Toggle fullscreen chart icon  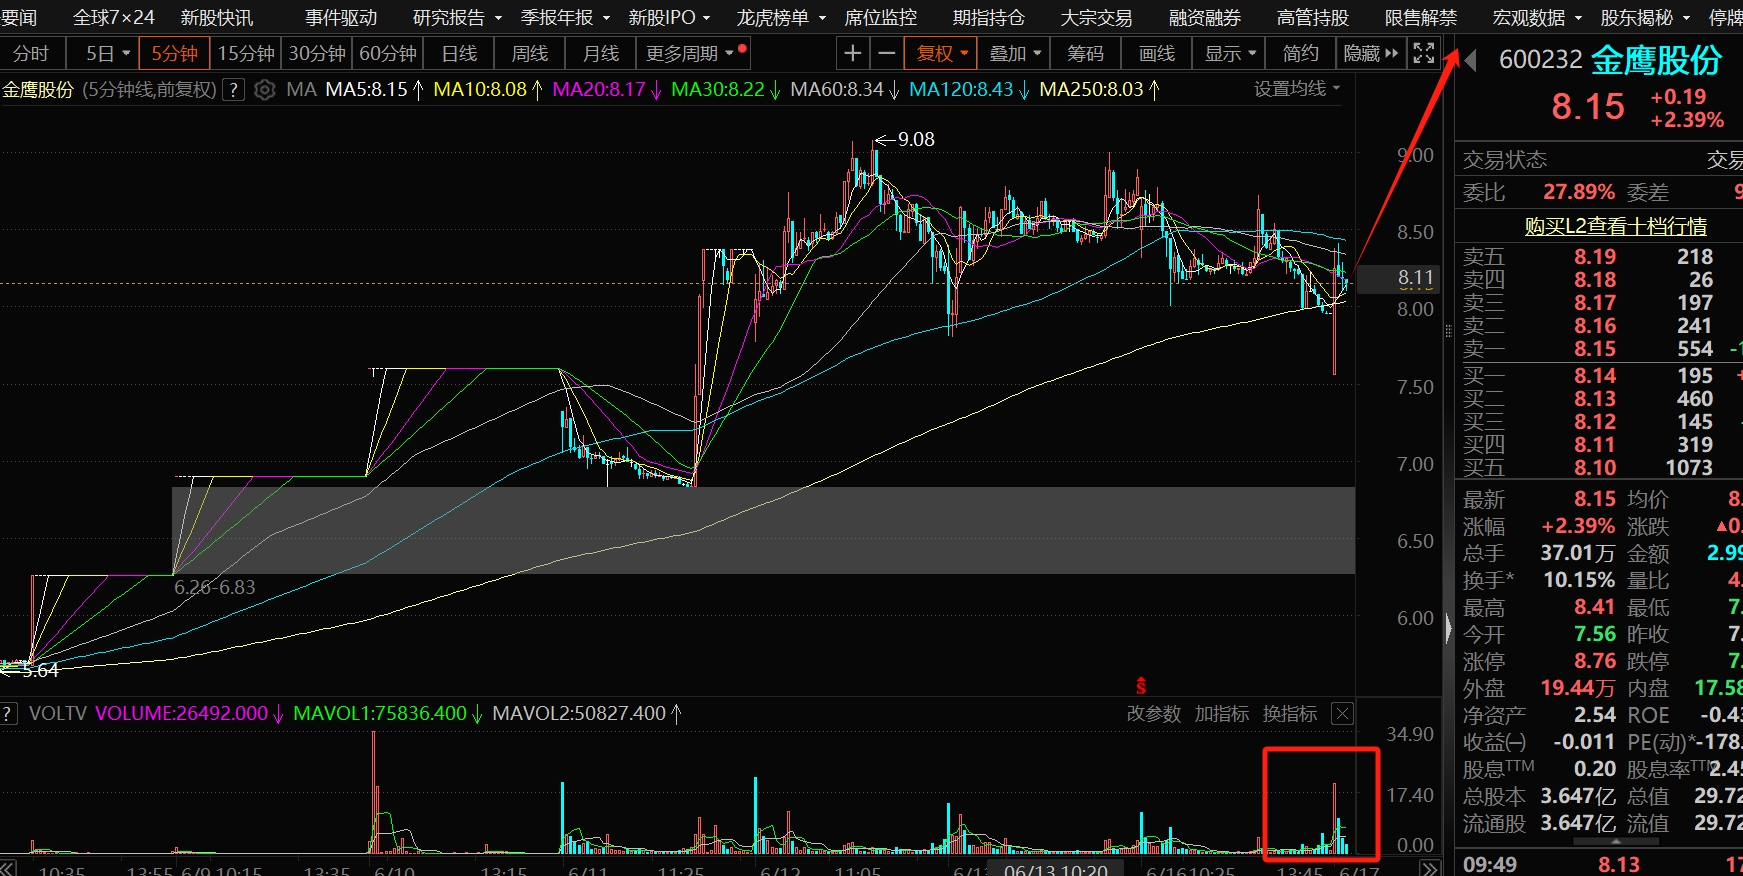pos(1424,53)
